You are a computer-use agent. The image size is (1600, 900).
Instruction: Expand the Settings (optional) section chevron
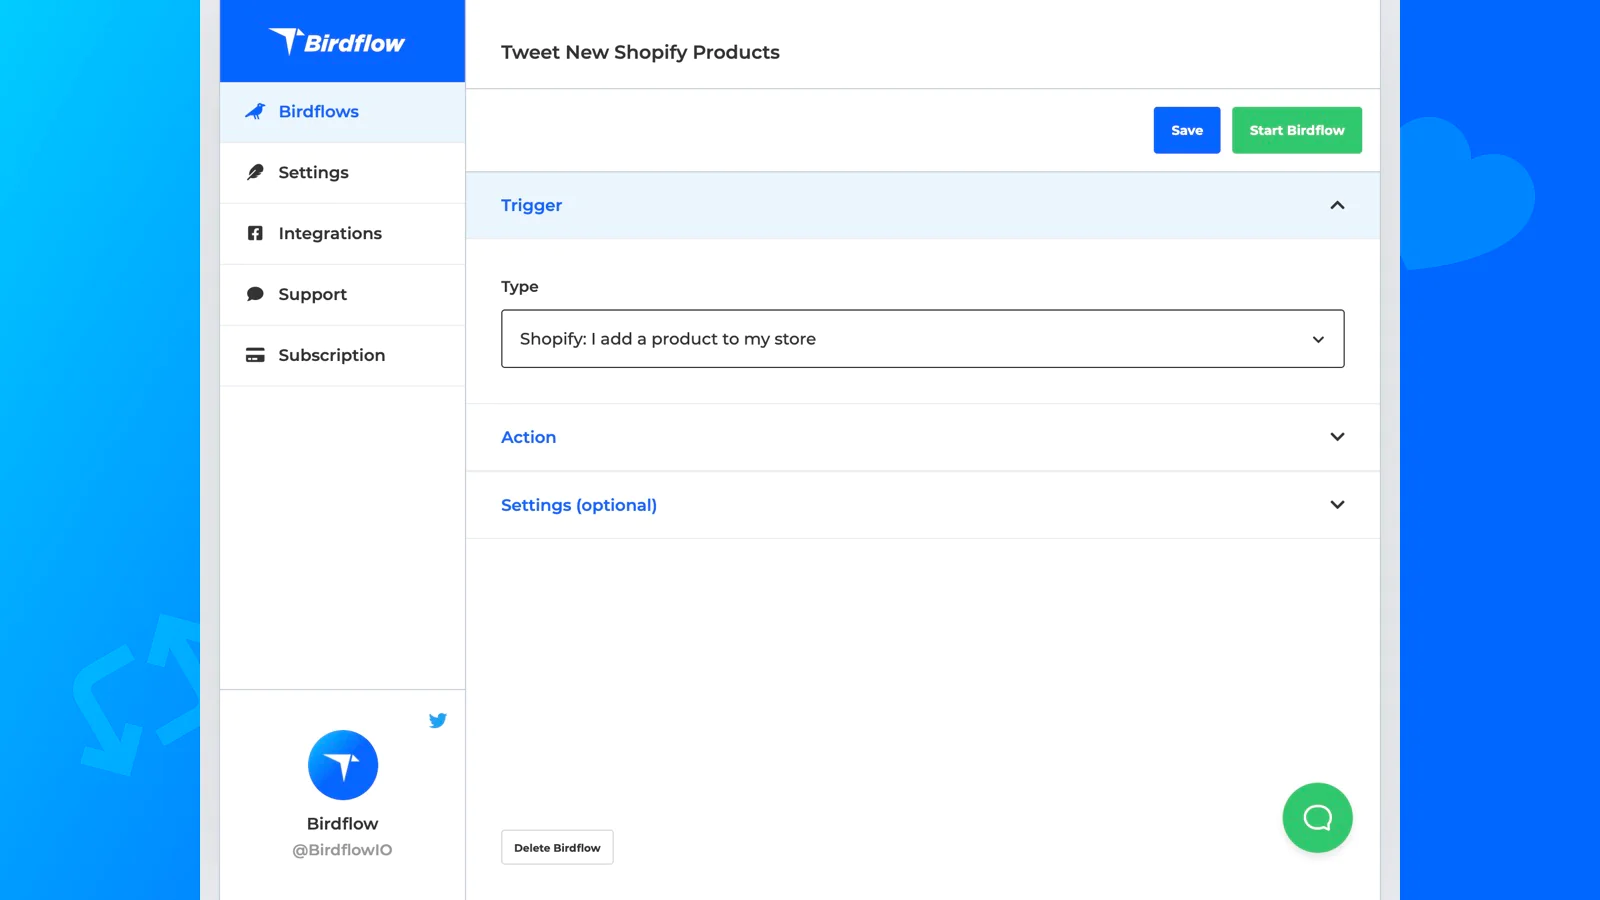(x=1337, y=505)
